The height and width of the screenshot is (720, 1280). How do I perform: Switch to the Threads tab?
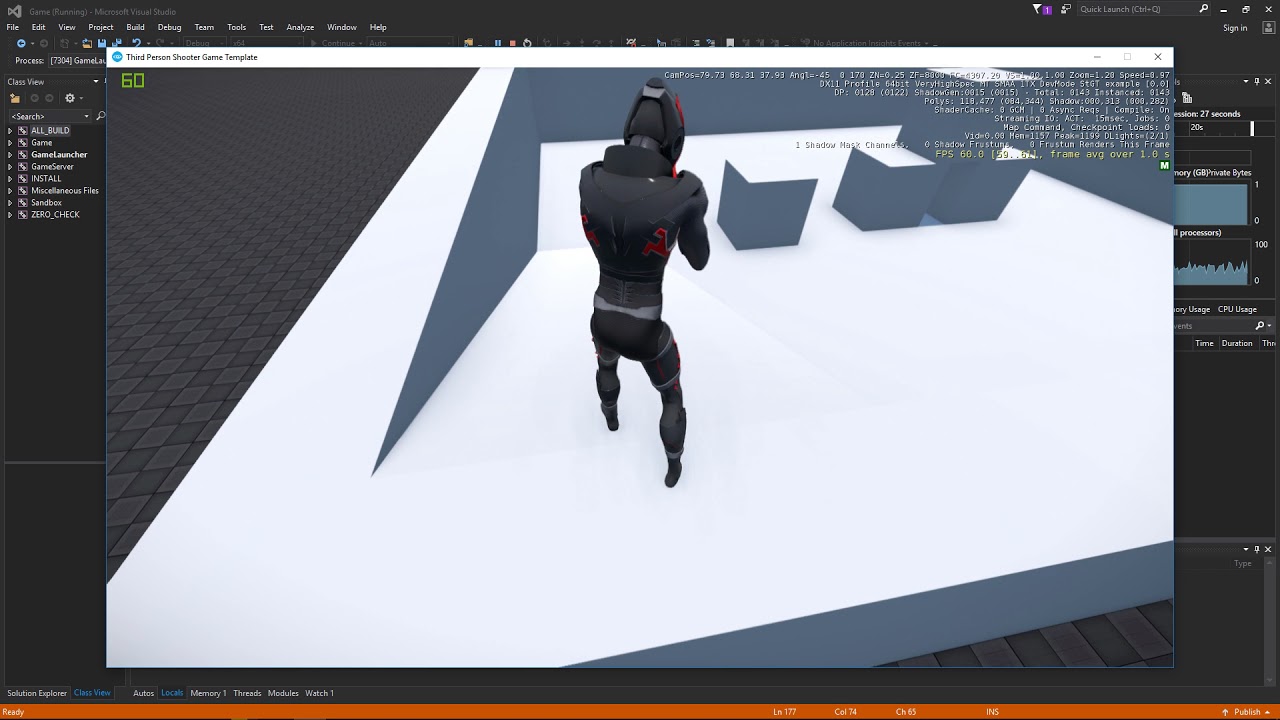(x=247, y=693)
